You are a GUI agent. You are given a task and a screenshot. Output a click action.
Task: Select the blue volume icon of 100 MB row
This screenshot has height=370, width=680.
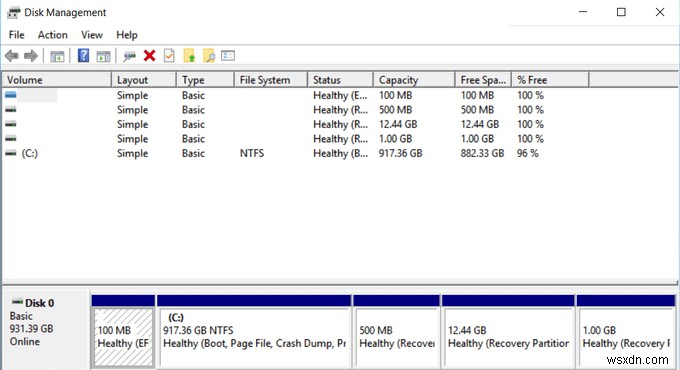click(x=11, y=95)
